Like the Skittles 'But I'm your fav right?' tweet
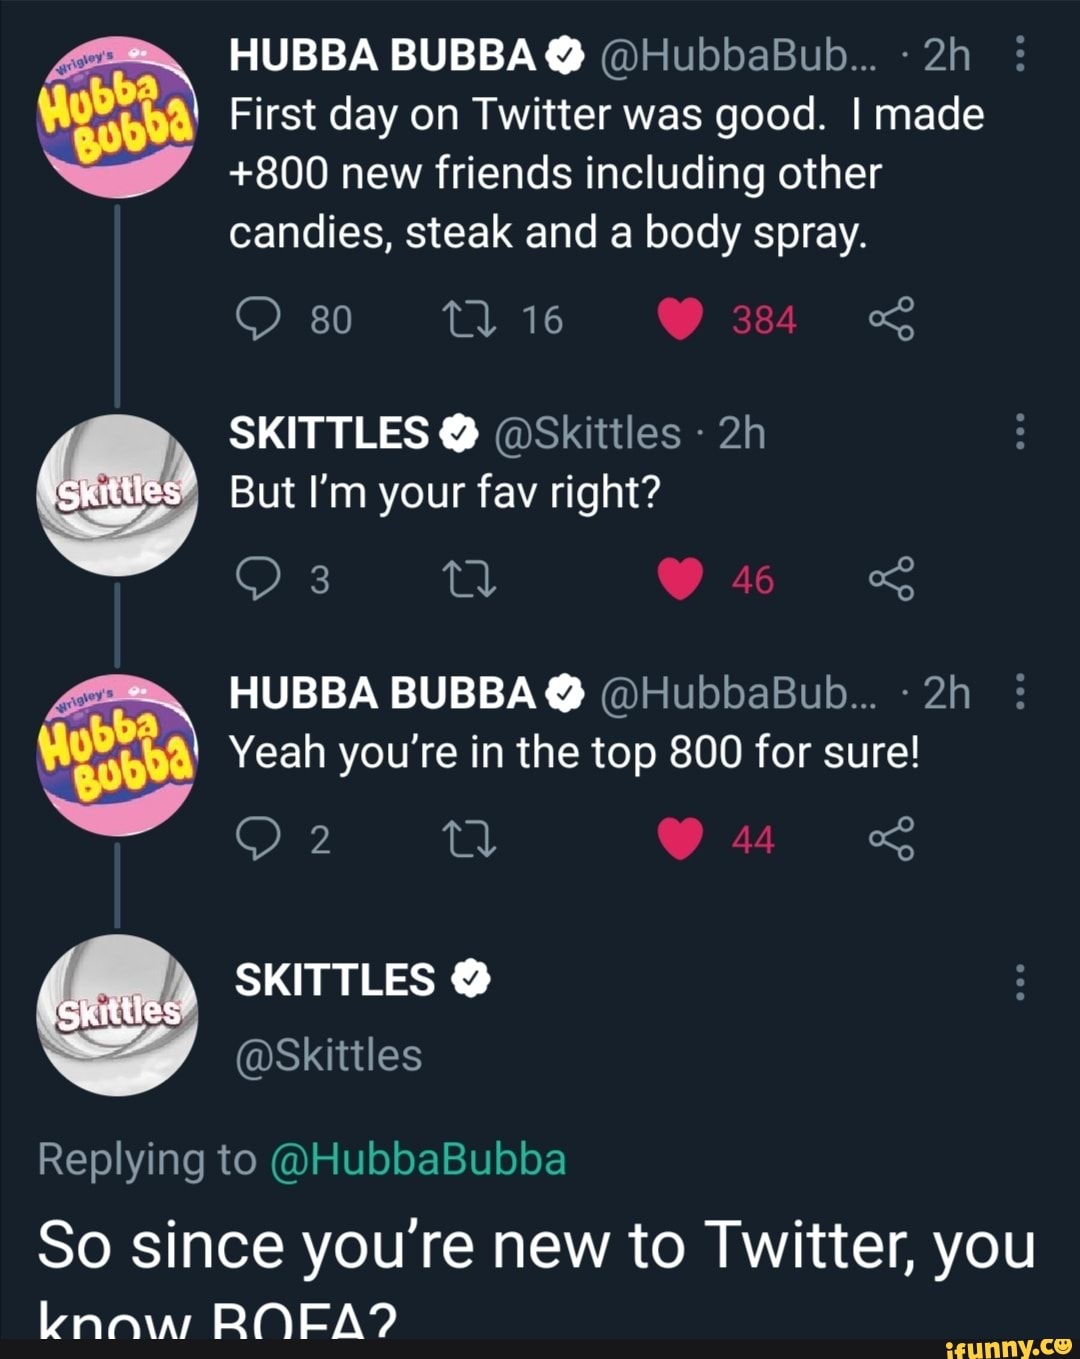 point(681,580)
